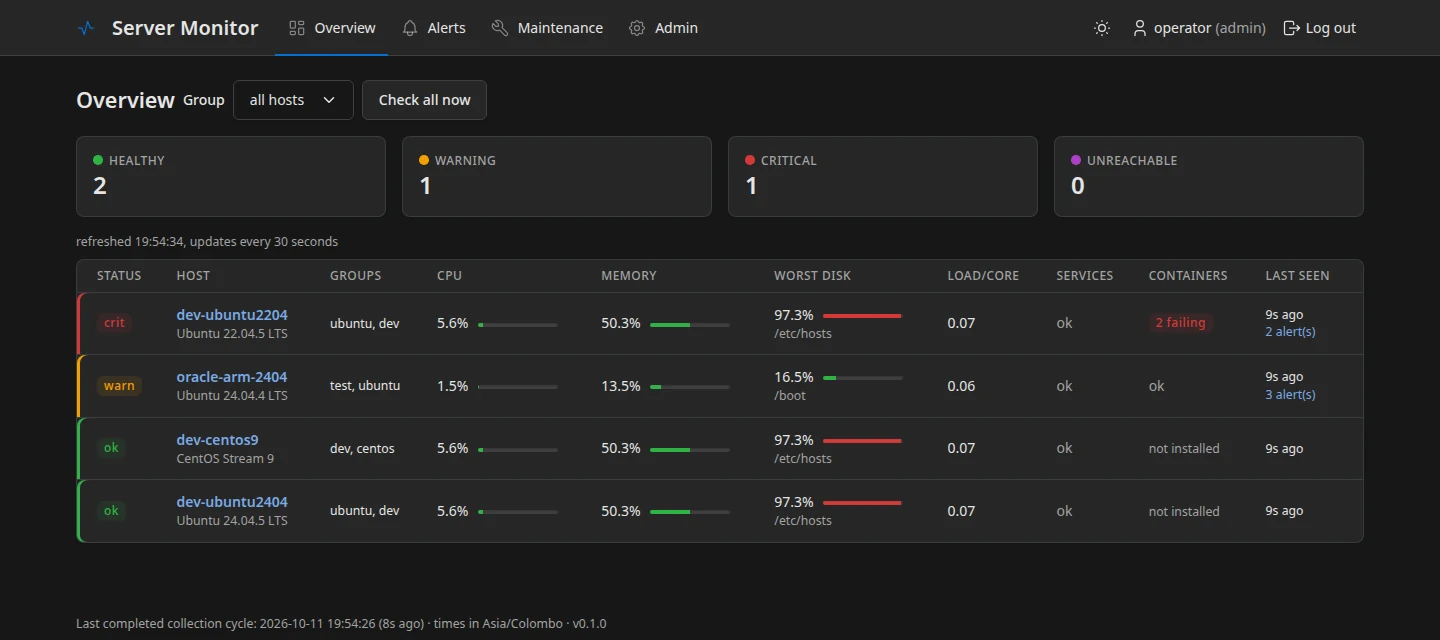Click the memory bar for oracle-arm-2404
Screen dimensions: 1440x640
click(x=690, y=387)
